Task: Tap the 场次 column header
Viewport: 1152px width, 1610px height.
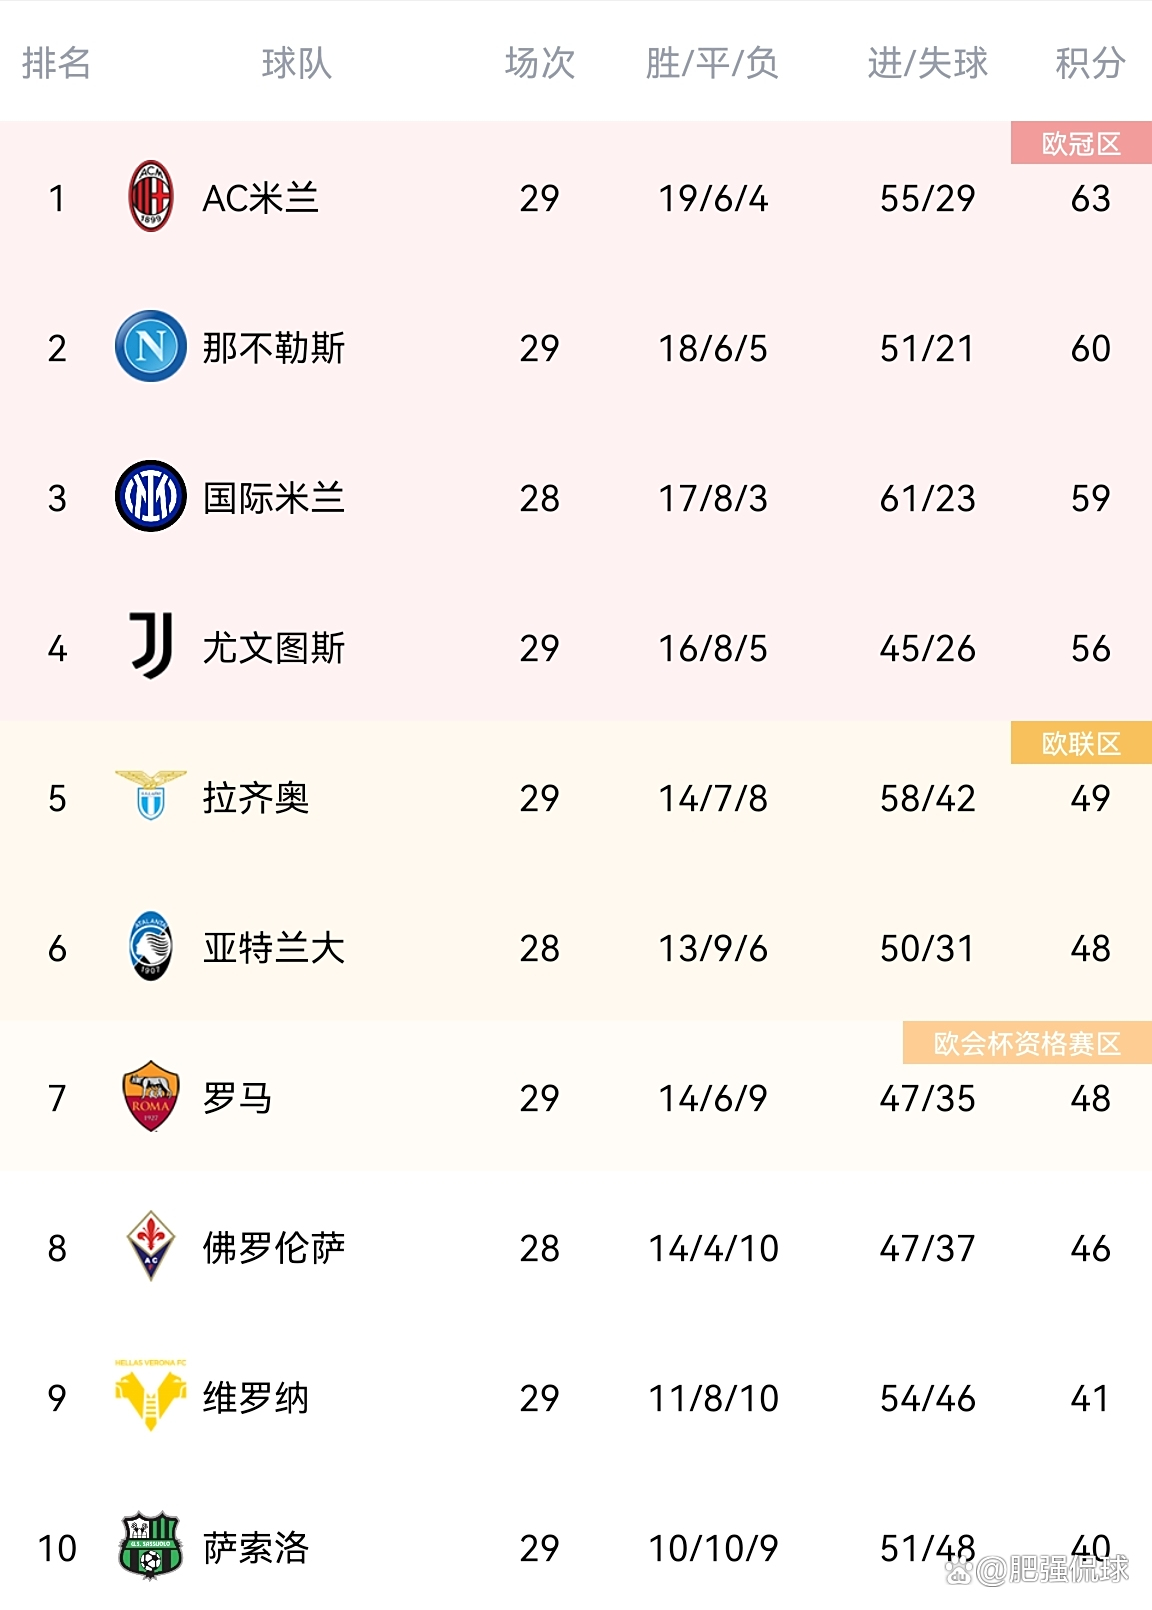Action: click(540, 63)
